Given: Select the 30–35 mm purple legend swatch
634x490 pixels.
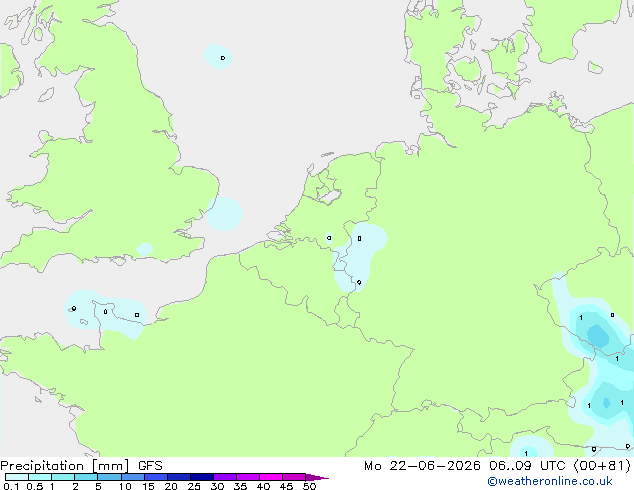Looking at the screenshot, I should coord(224,477).
